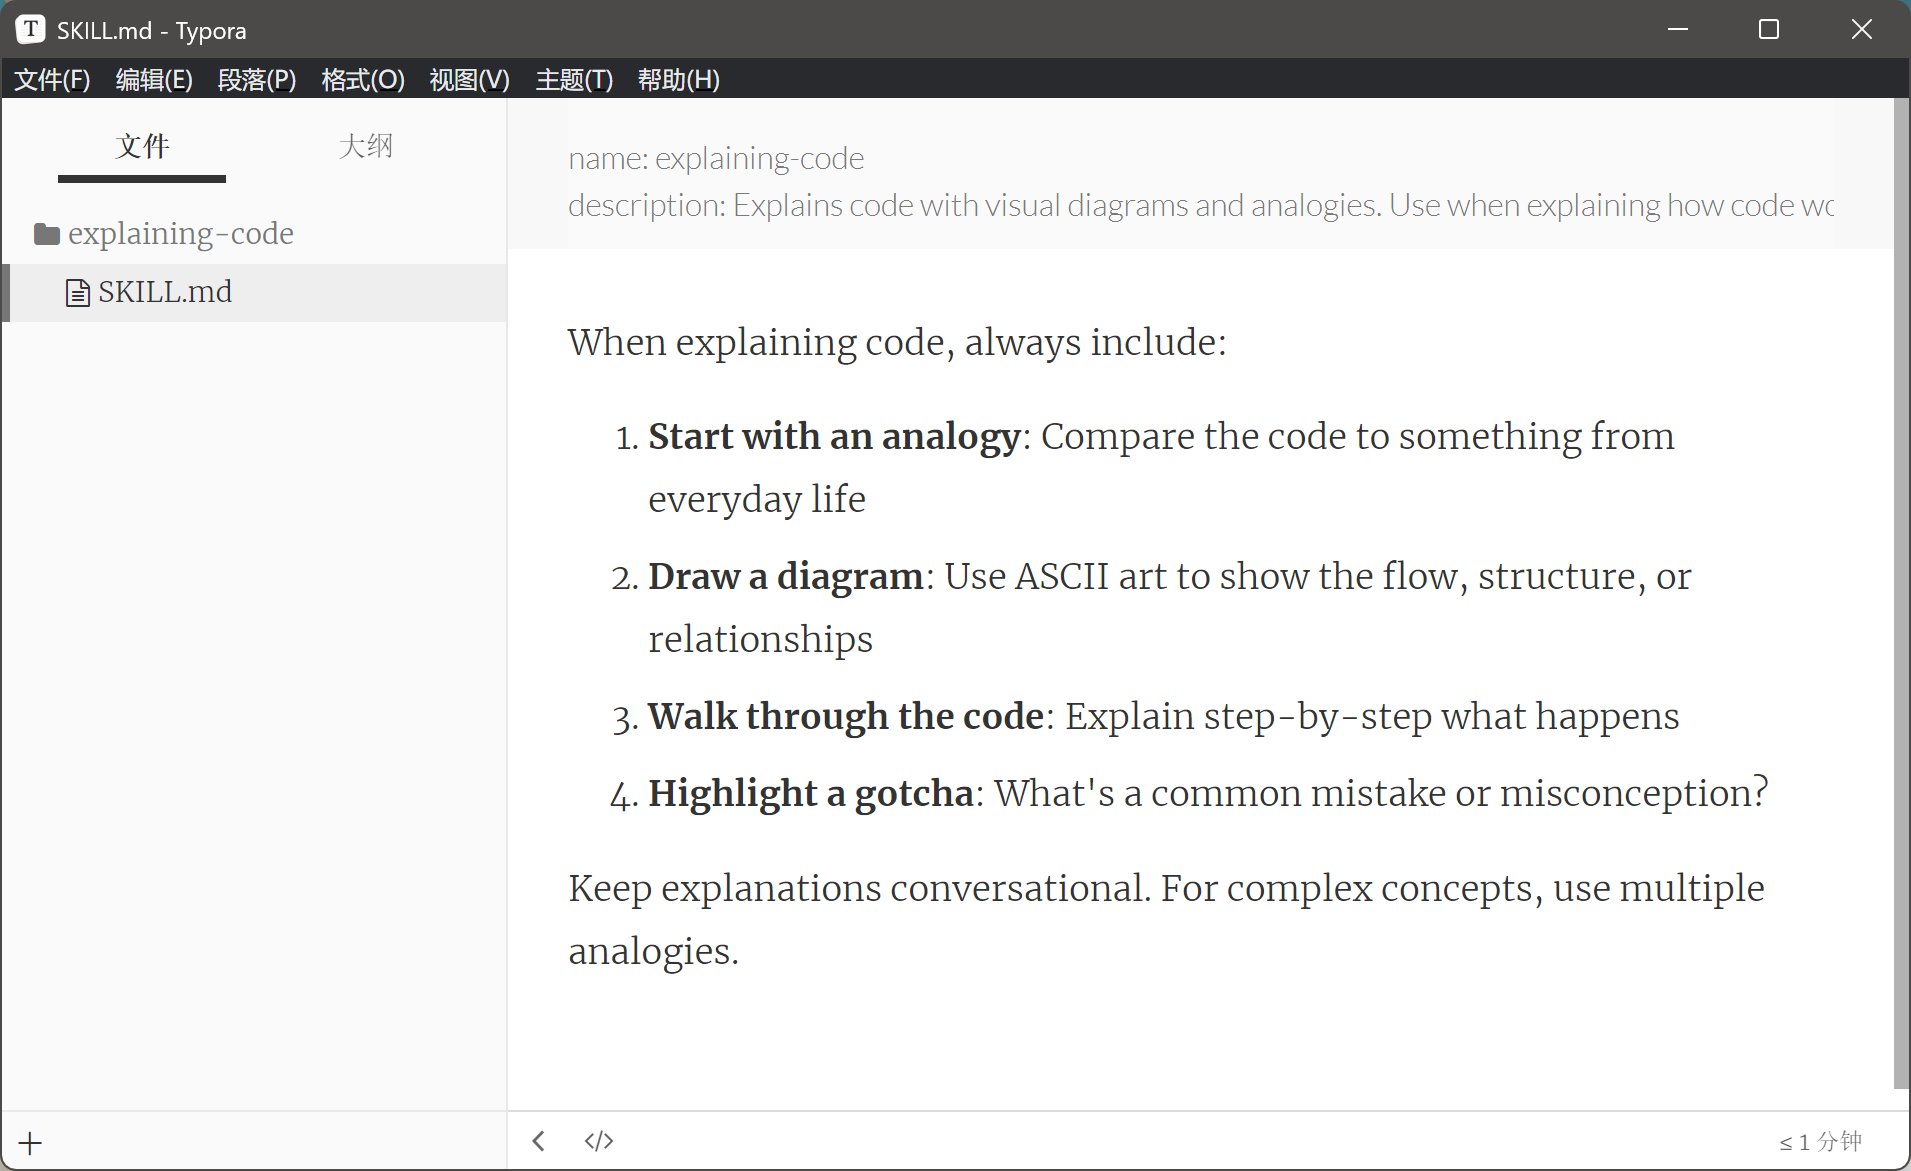Select the 文件 files tab
The image size is (1911, 1171).
(142, 146)
